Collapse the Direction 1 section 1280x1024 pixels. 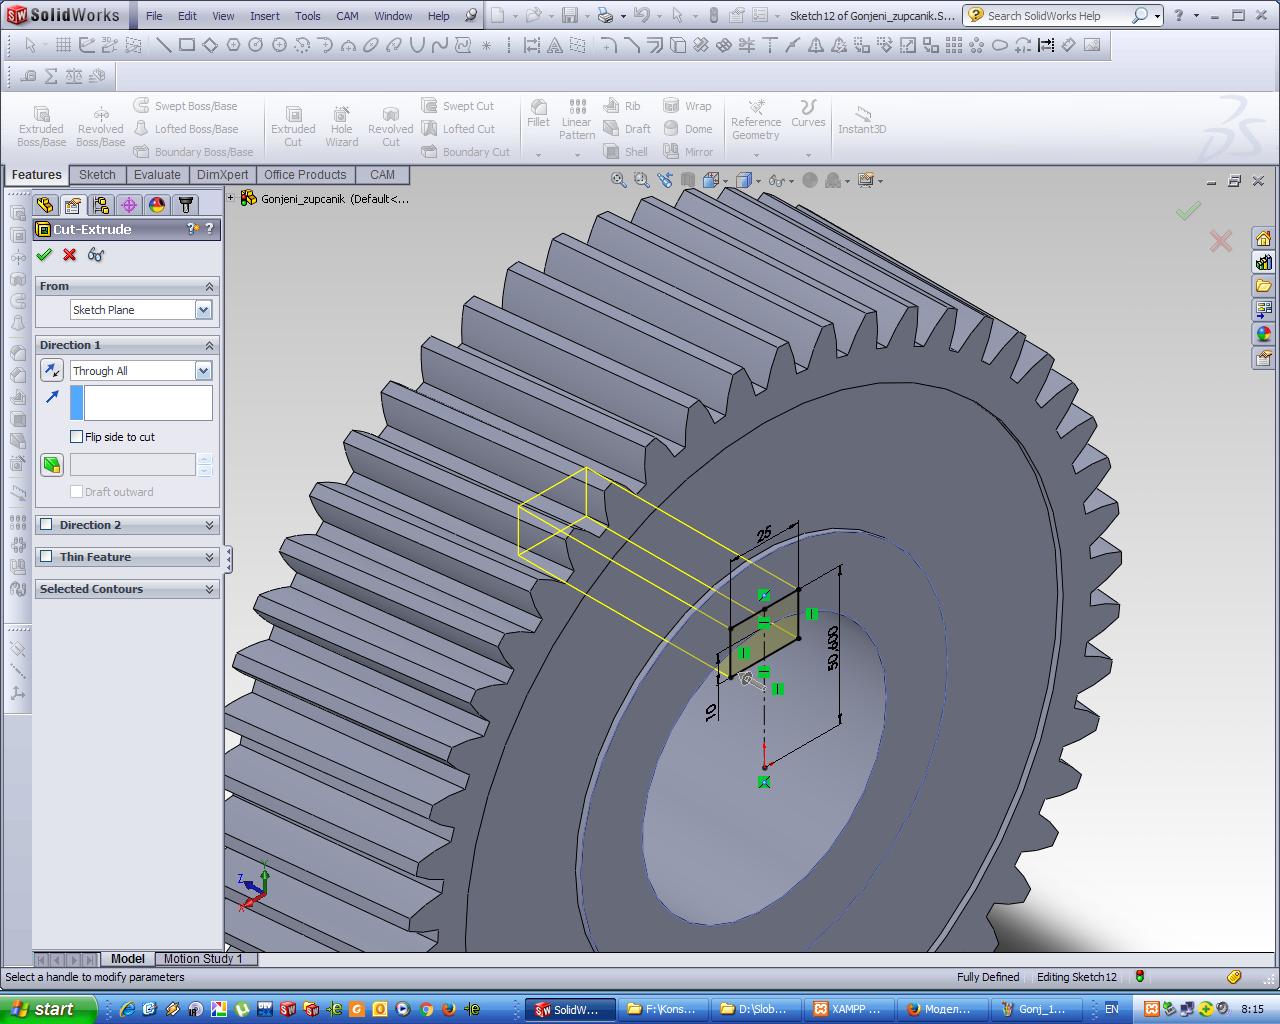click(x=209, y=345)
